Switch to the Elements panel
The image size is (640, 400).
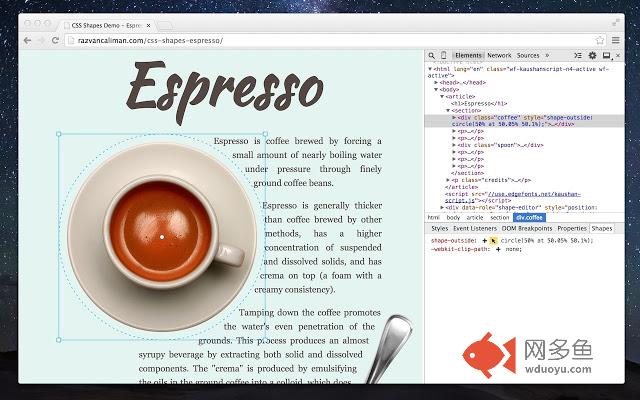click(x=468, y=55)
